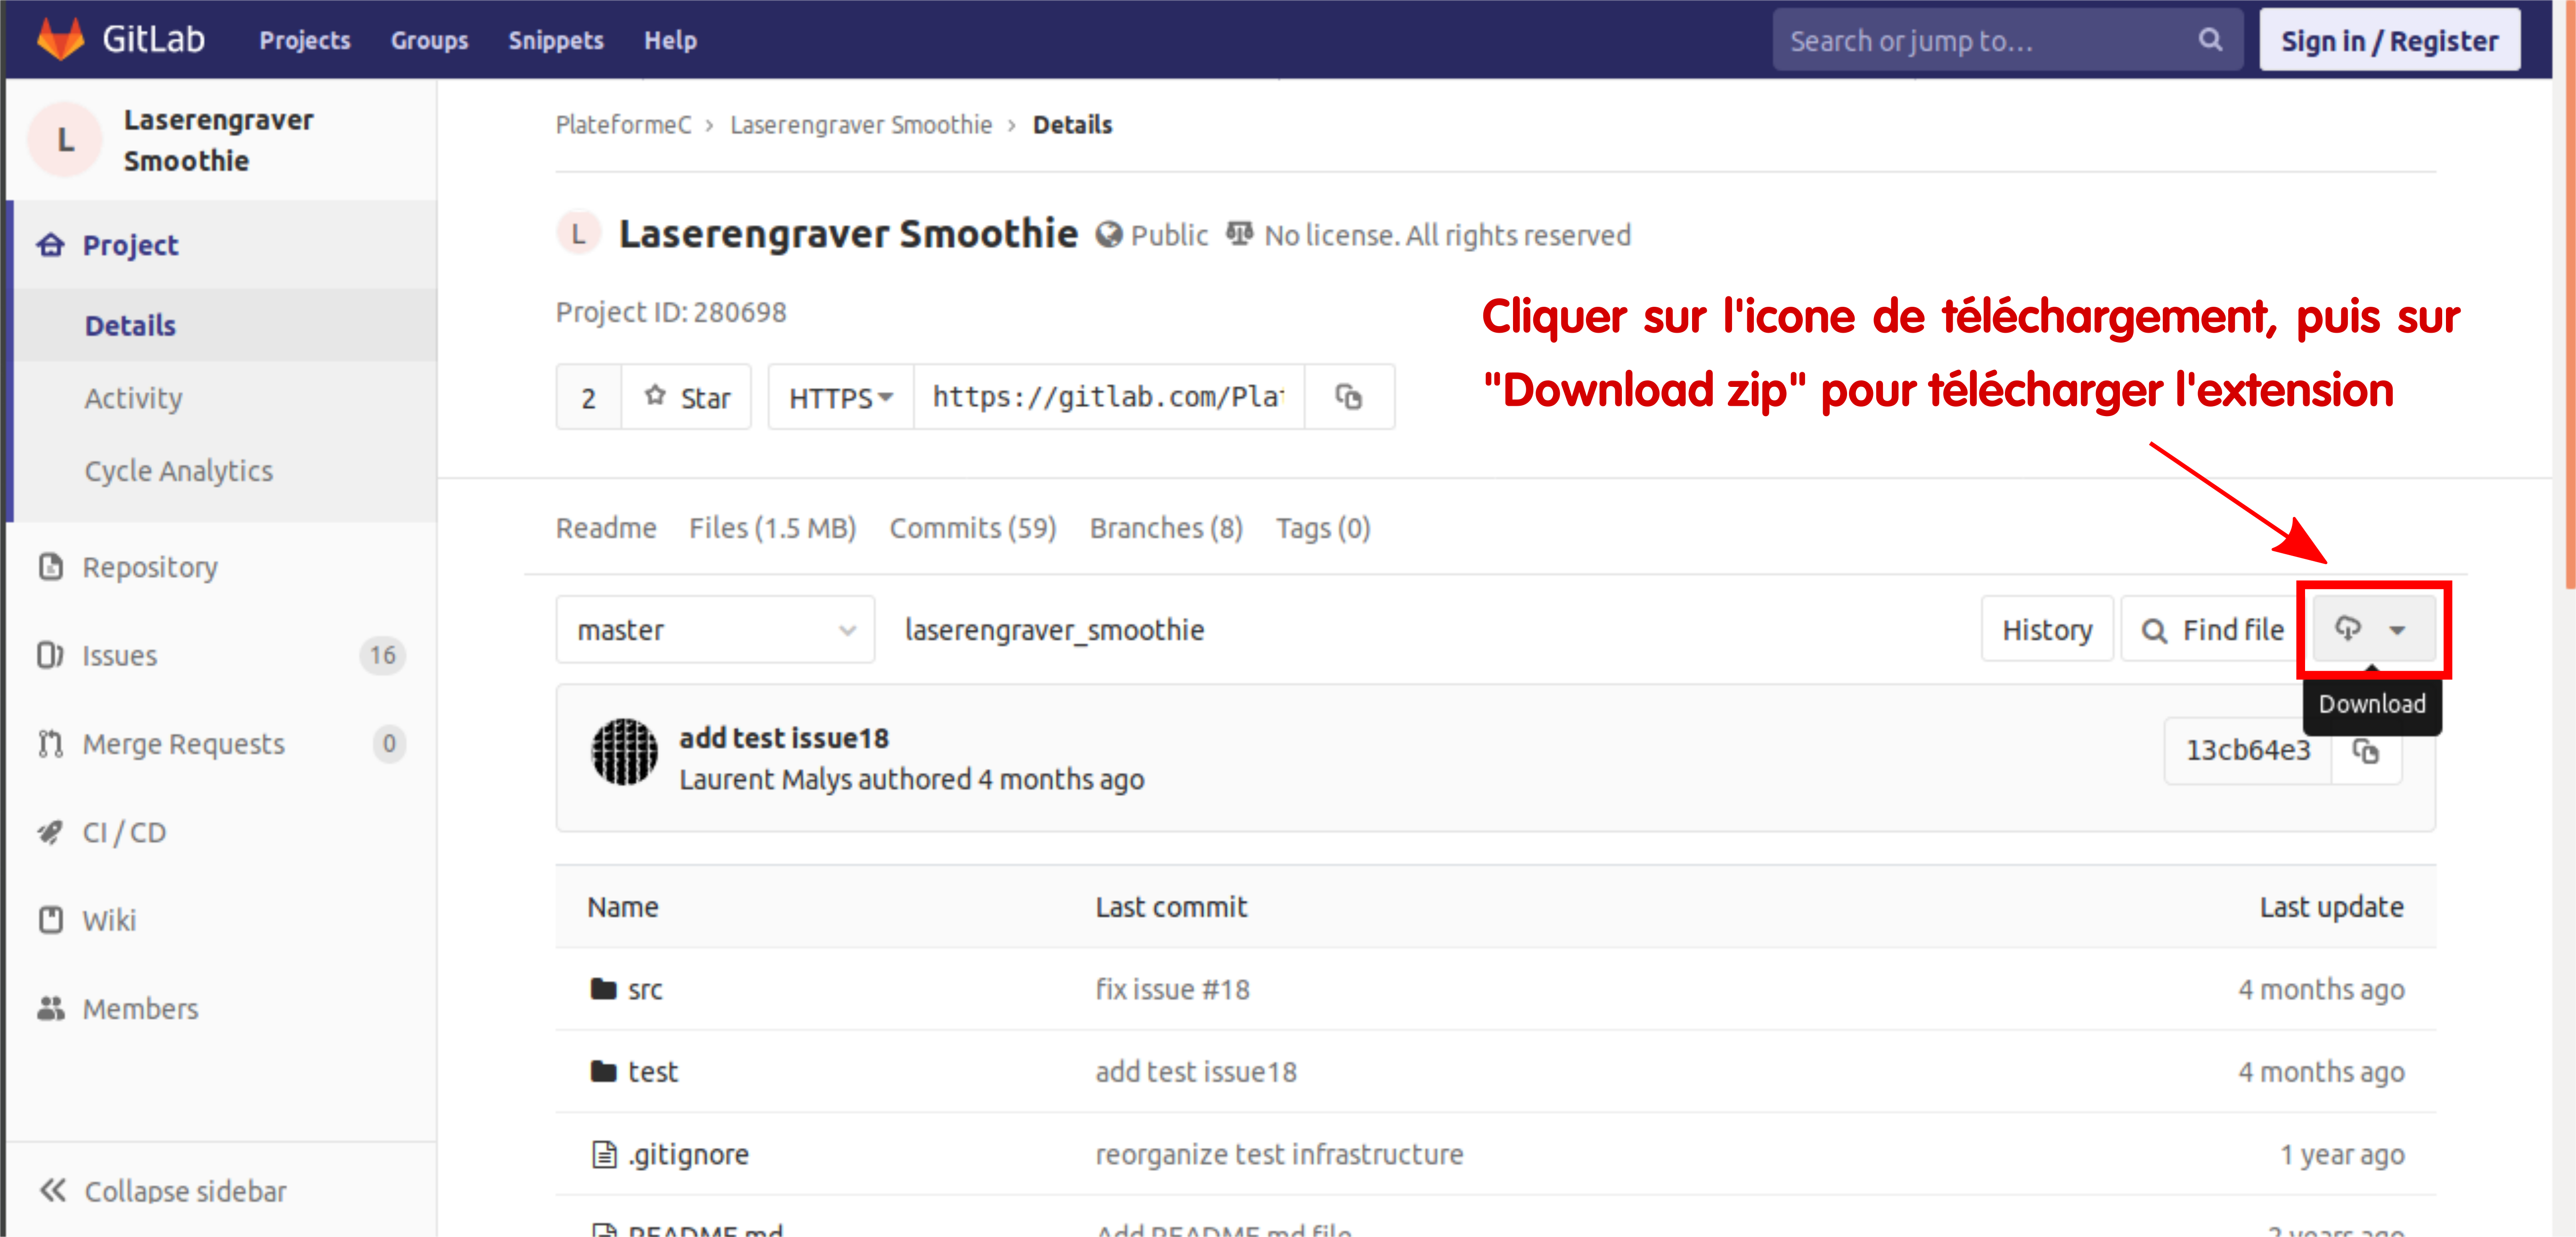The image size is (2576, 1237).
Task: Click the src folder icon
Action: point(603,989)
